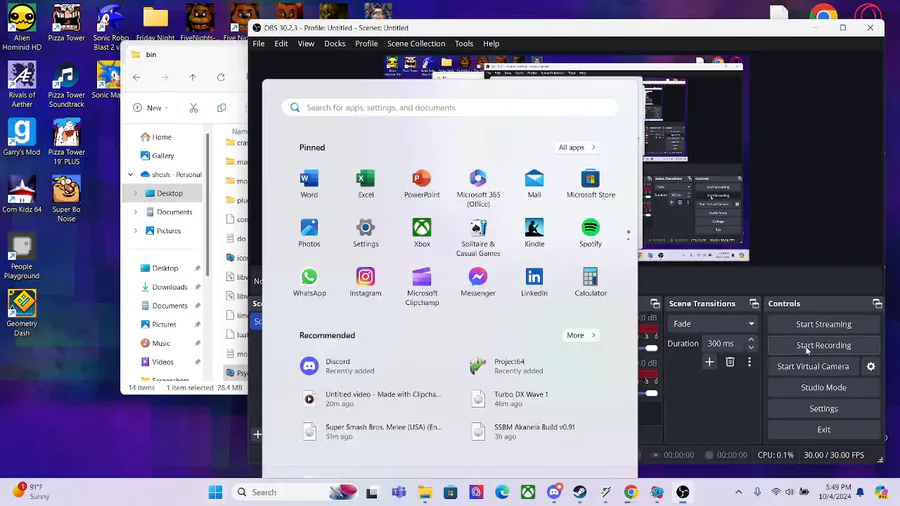Viewport: 900px width, 506px height.
Task: Open Messenger pinned app
Action: click(x=478, y=282)
